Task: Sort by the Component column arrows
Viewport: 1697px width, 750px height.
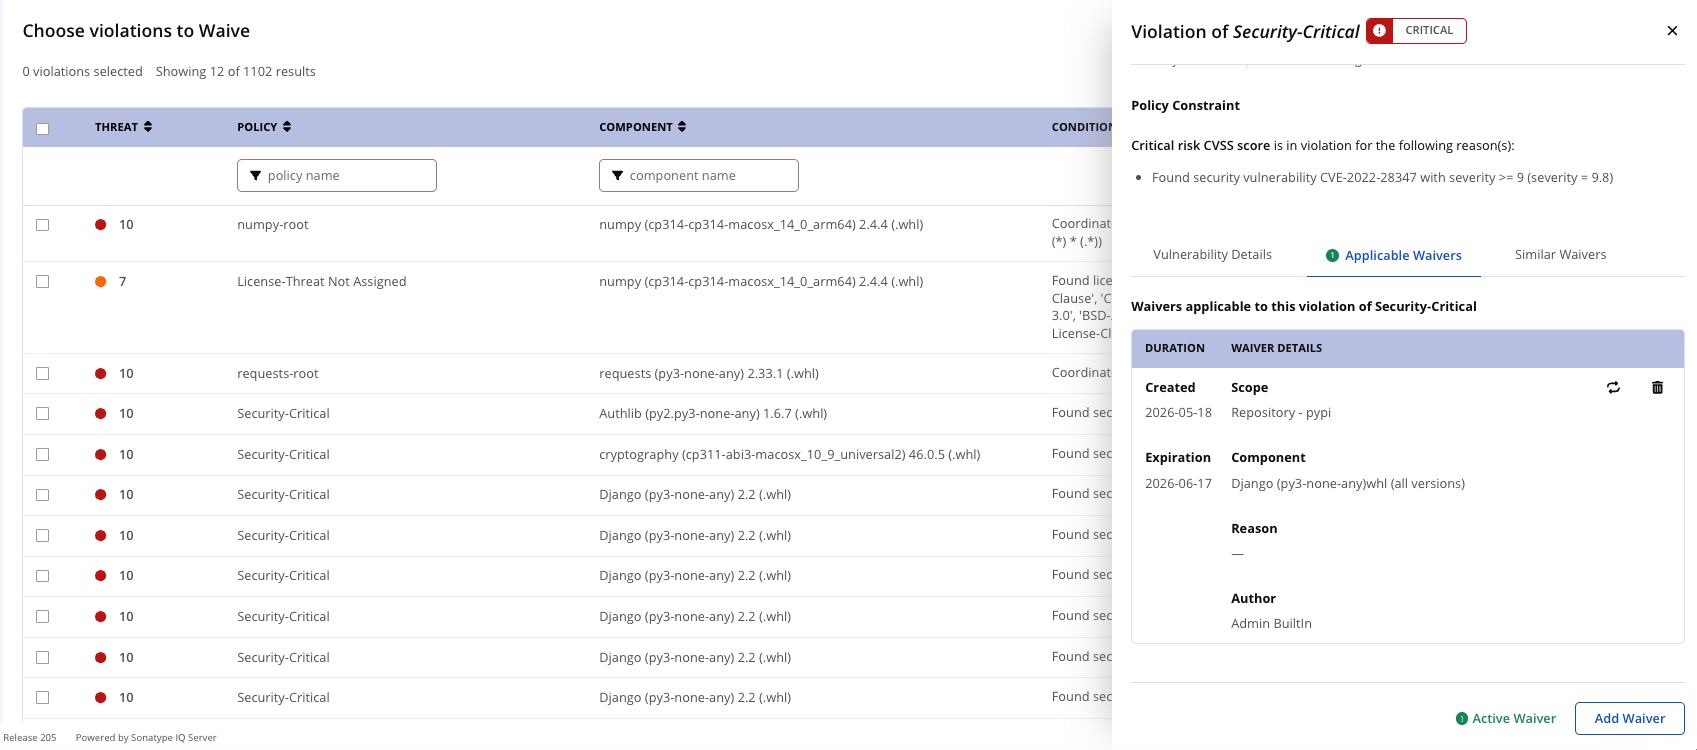Action: (682, 127)
